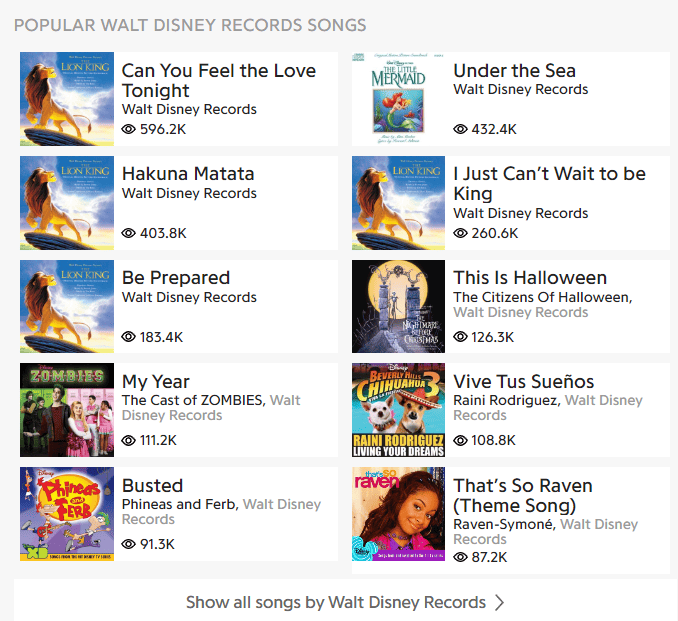The height and width of the screenshot is (621, 678).
Task: Expand the show all songs chevron arrow
Action: (500, 602)
